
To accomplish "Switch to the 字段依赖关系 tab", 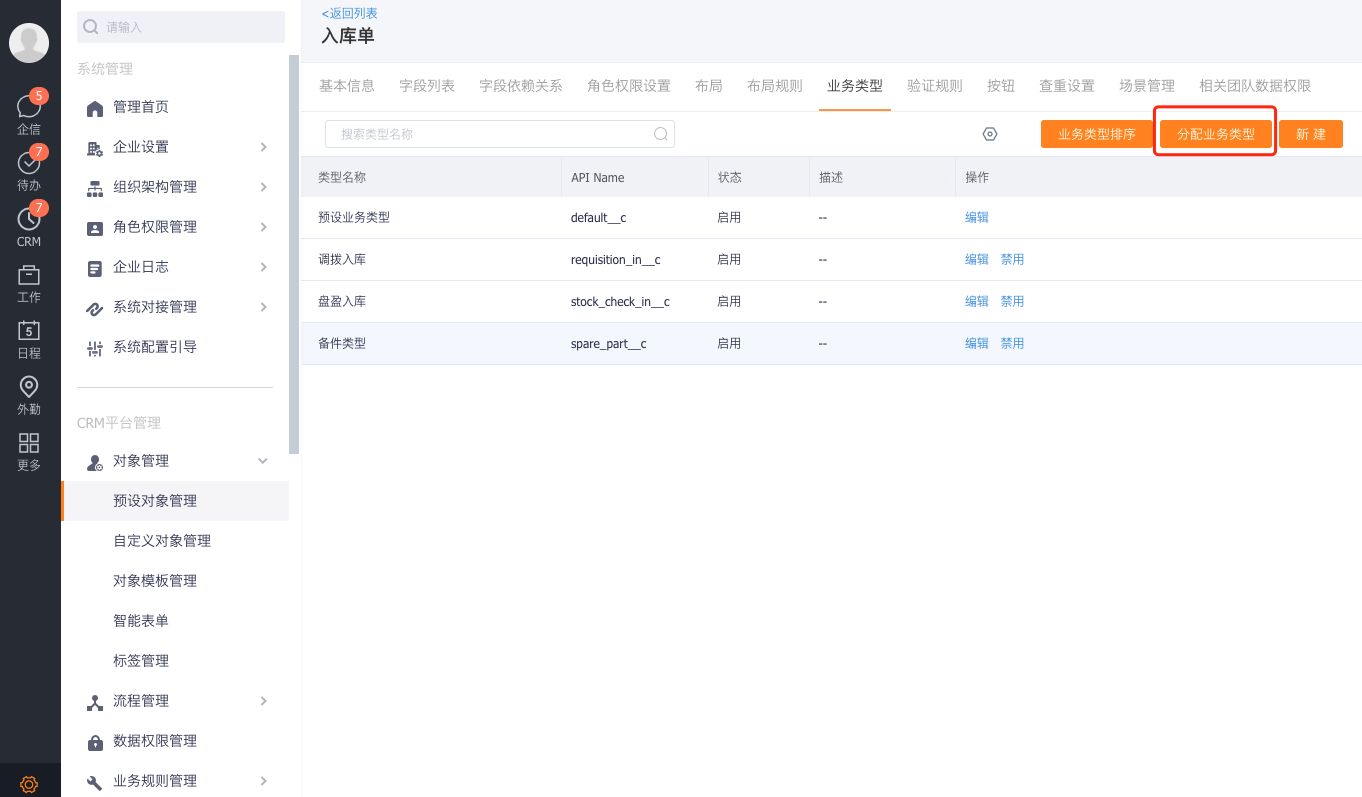I will (x=521, y=86).
